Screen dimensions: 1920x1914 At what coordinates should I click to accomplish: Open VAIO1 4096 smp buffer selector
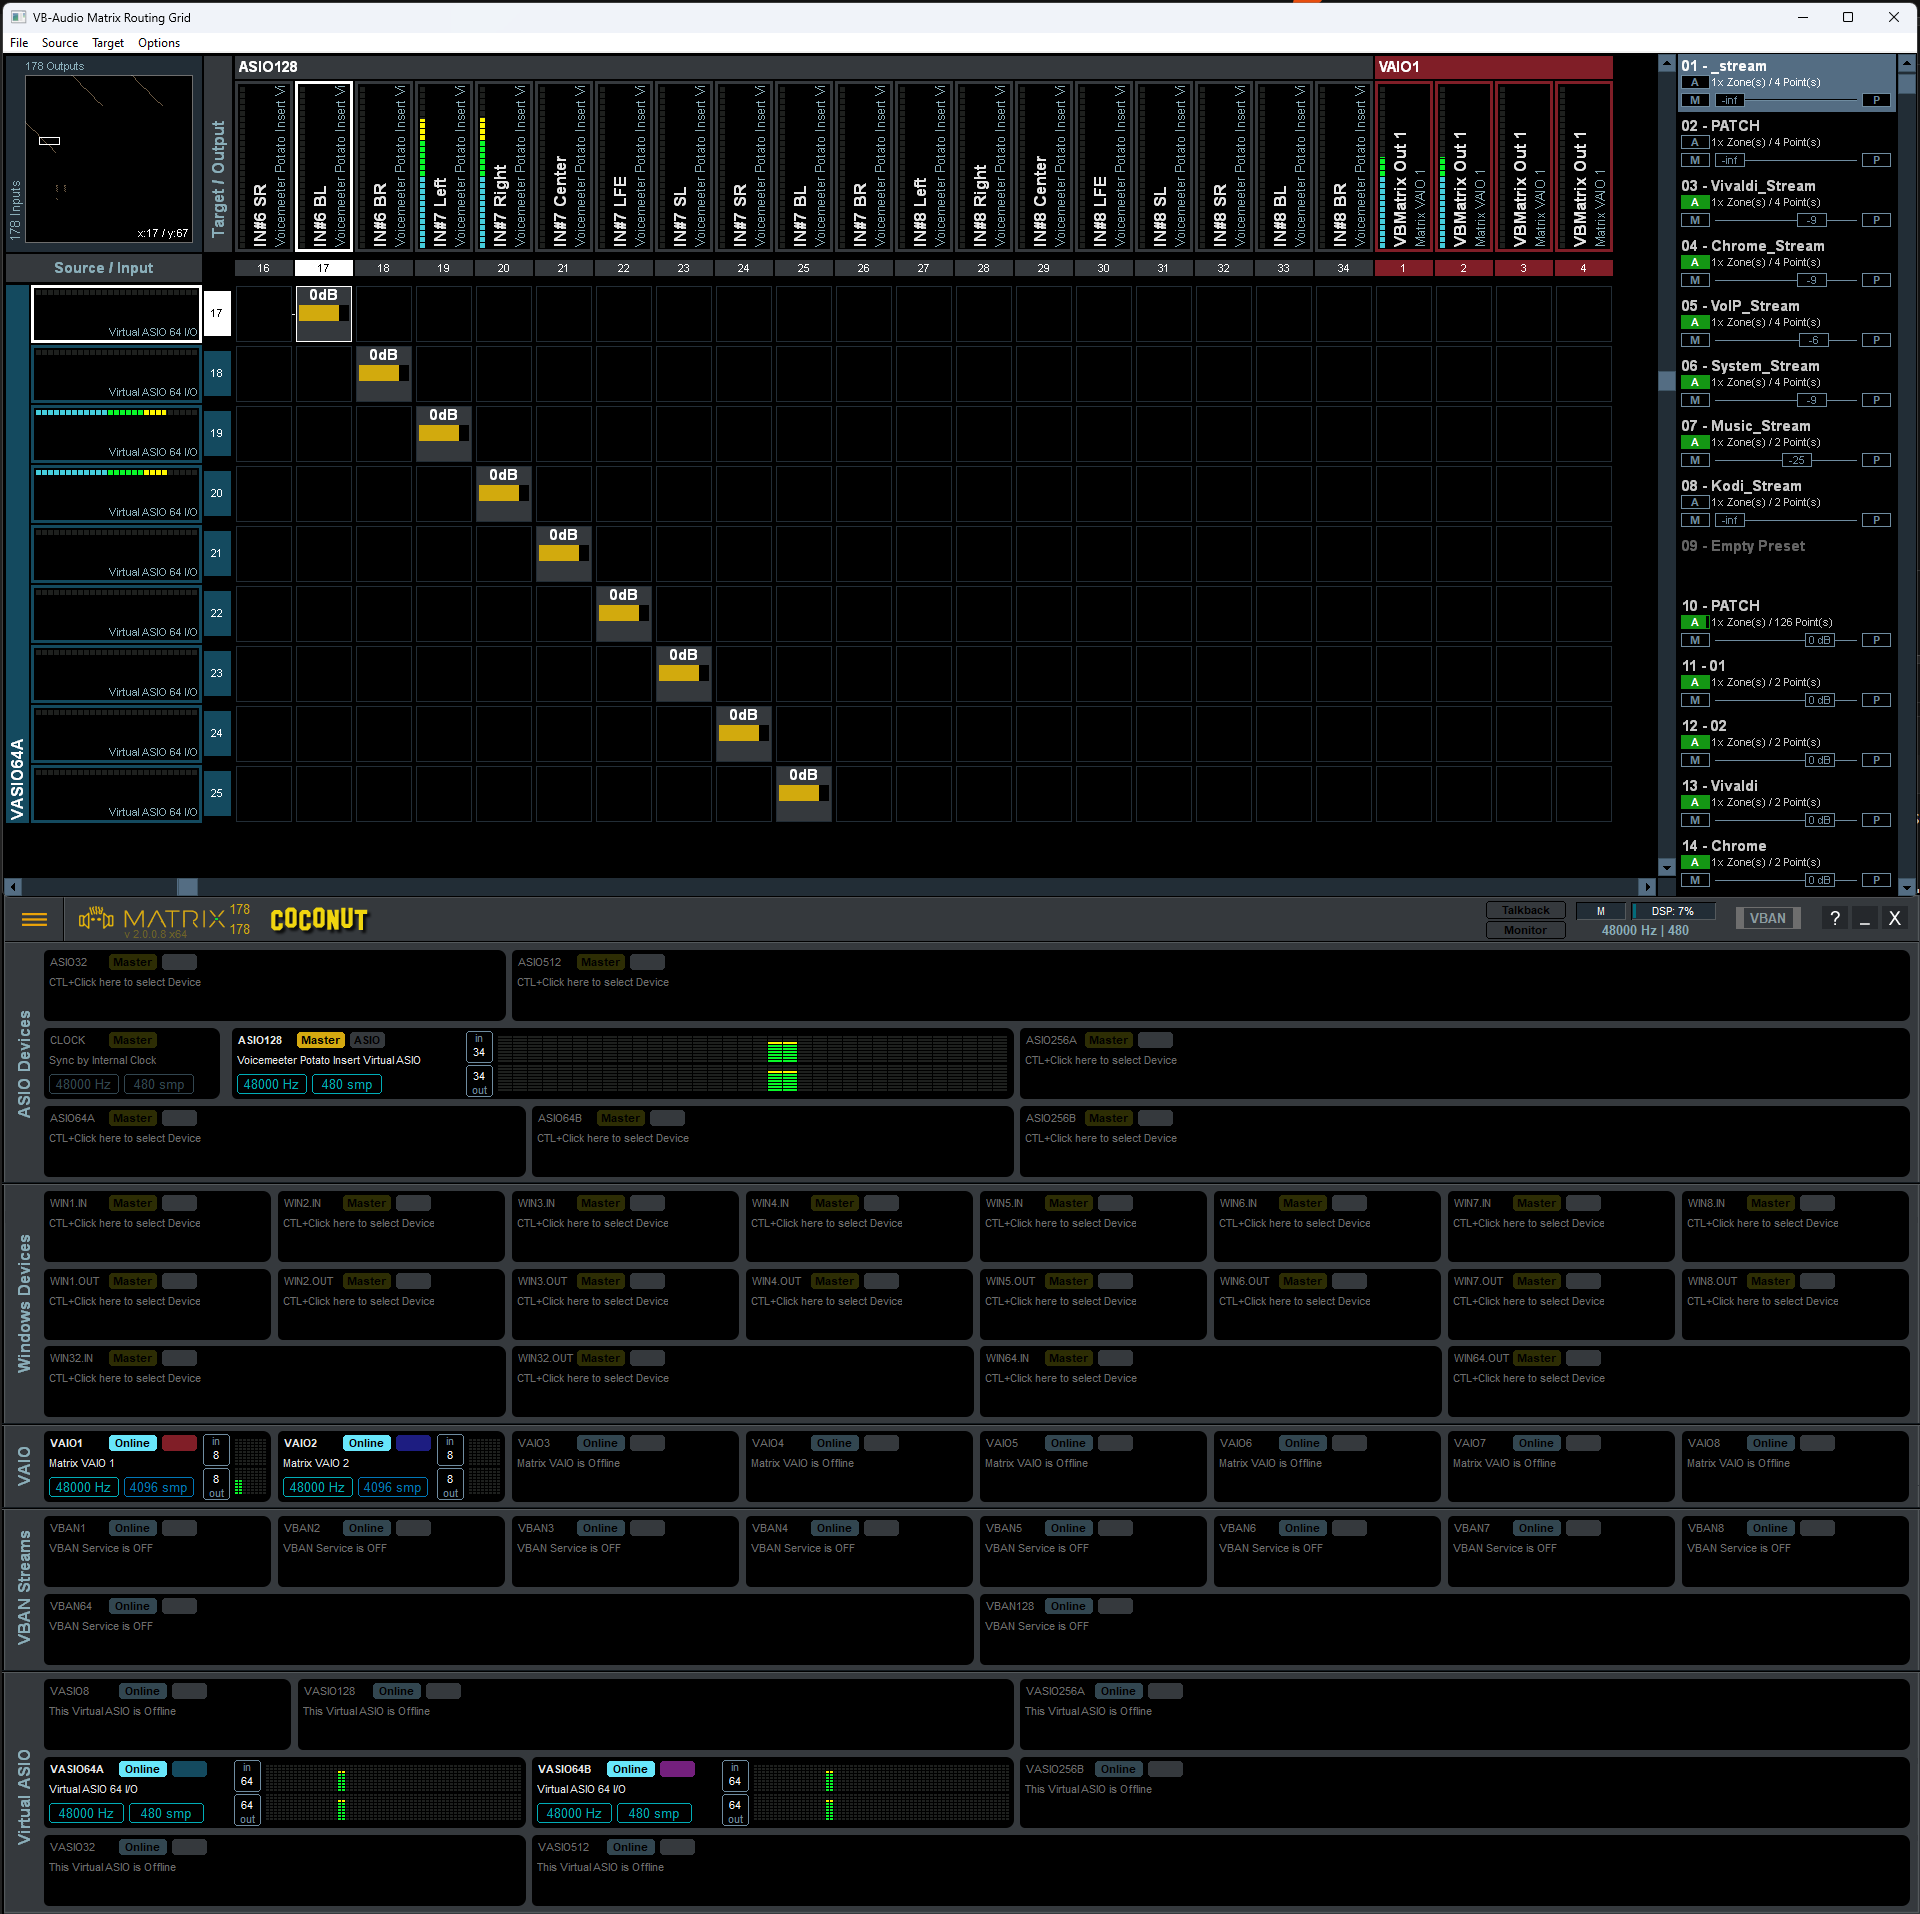158,1487
